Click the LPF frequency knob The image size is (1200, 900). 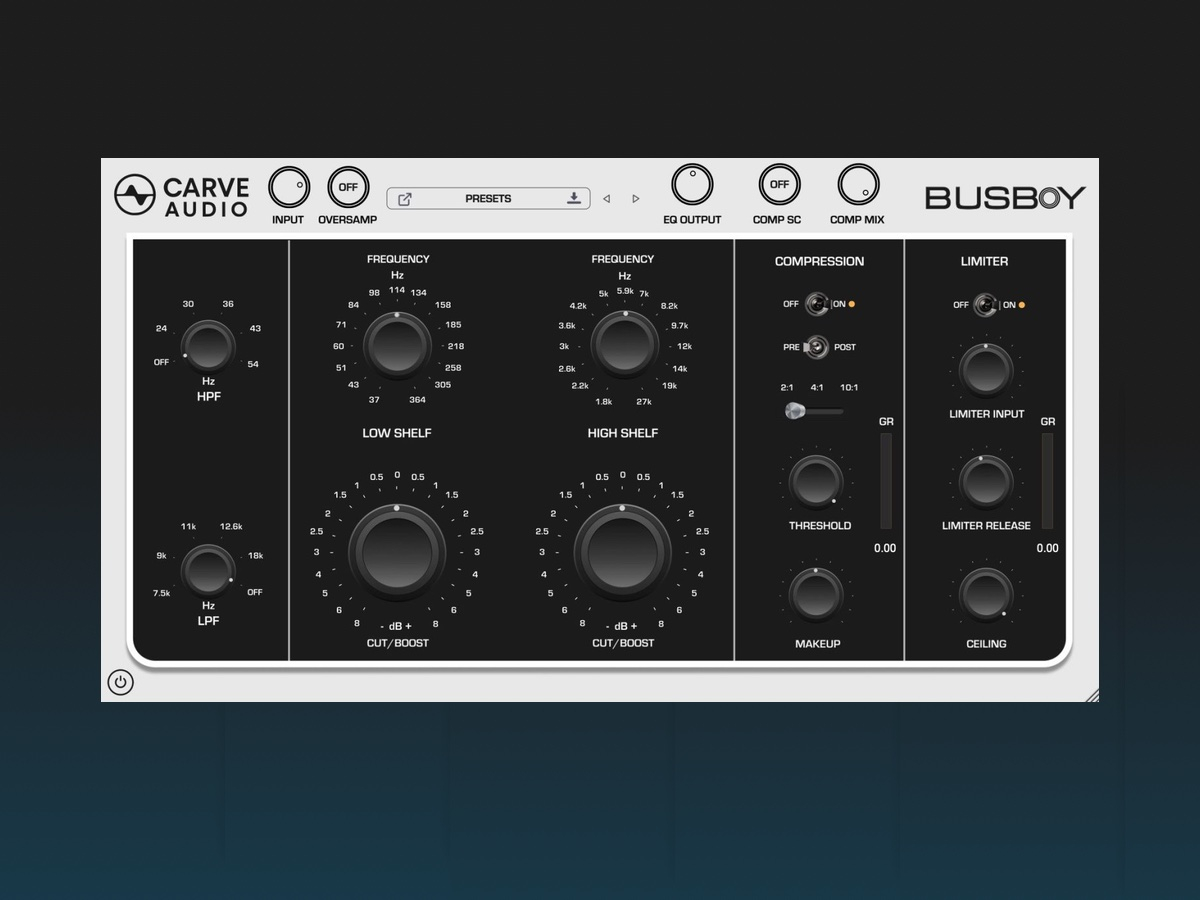pyautogui.click(x=208, y=571)
